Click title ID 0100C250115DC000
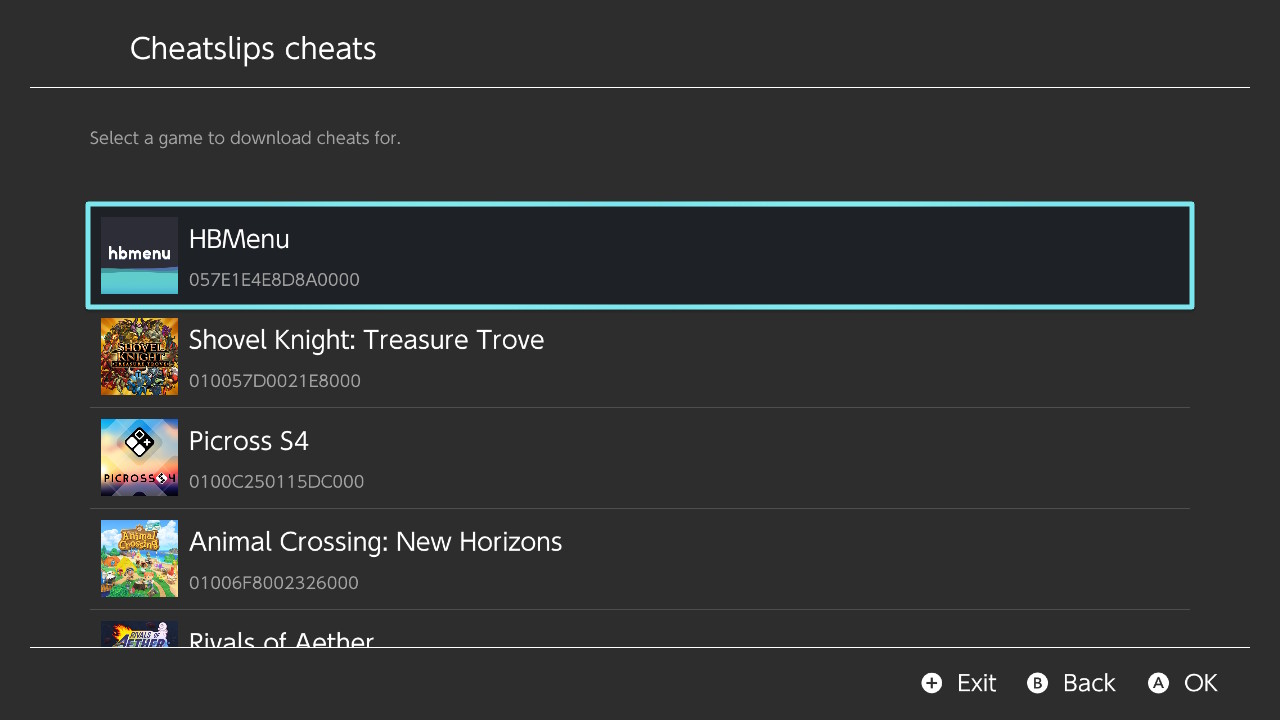The width and height of the screenshot is (1280, 720). tap(277, 482)
